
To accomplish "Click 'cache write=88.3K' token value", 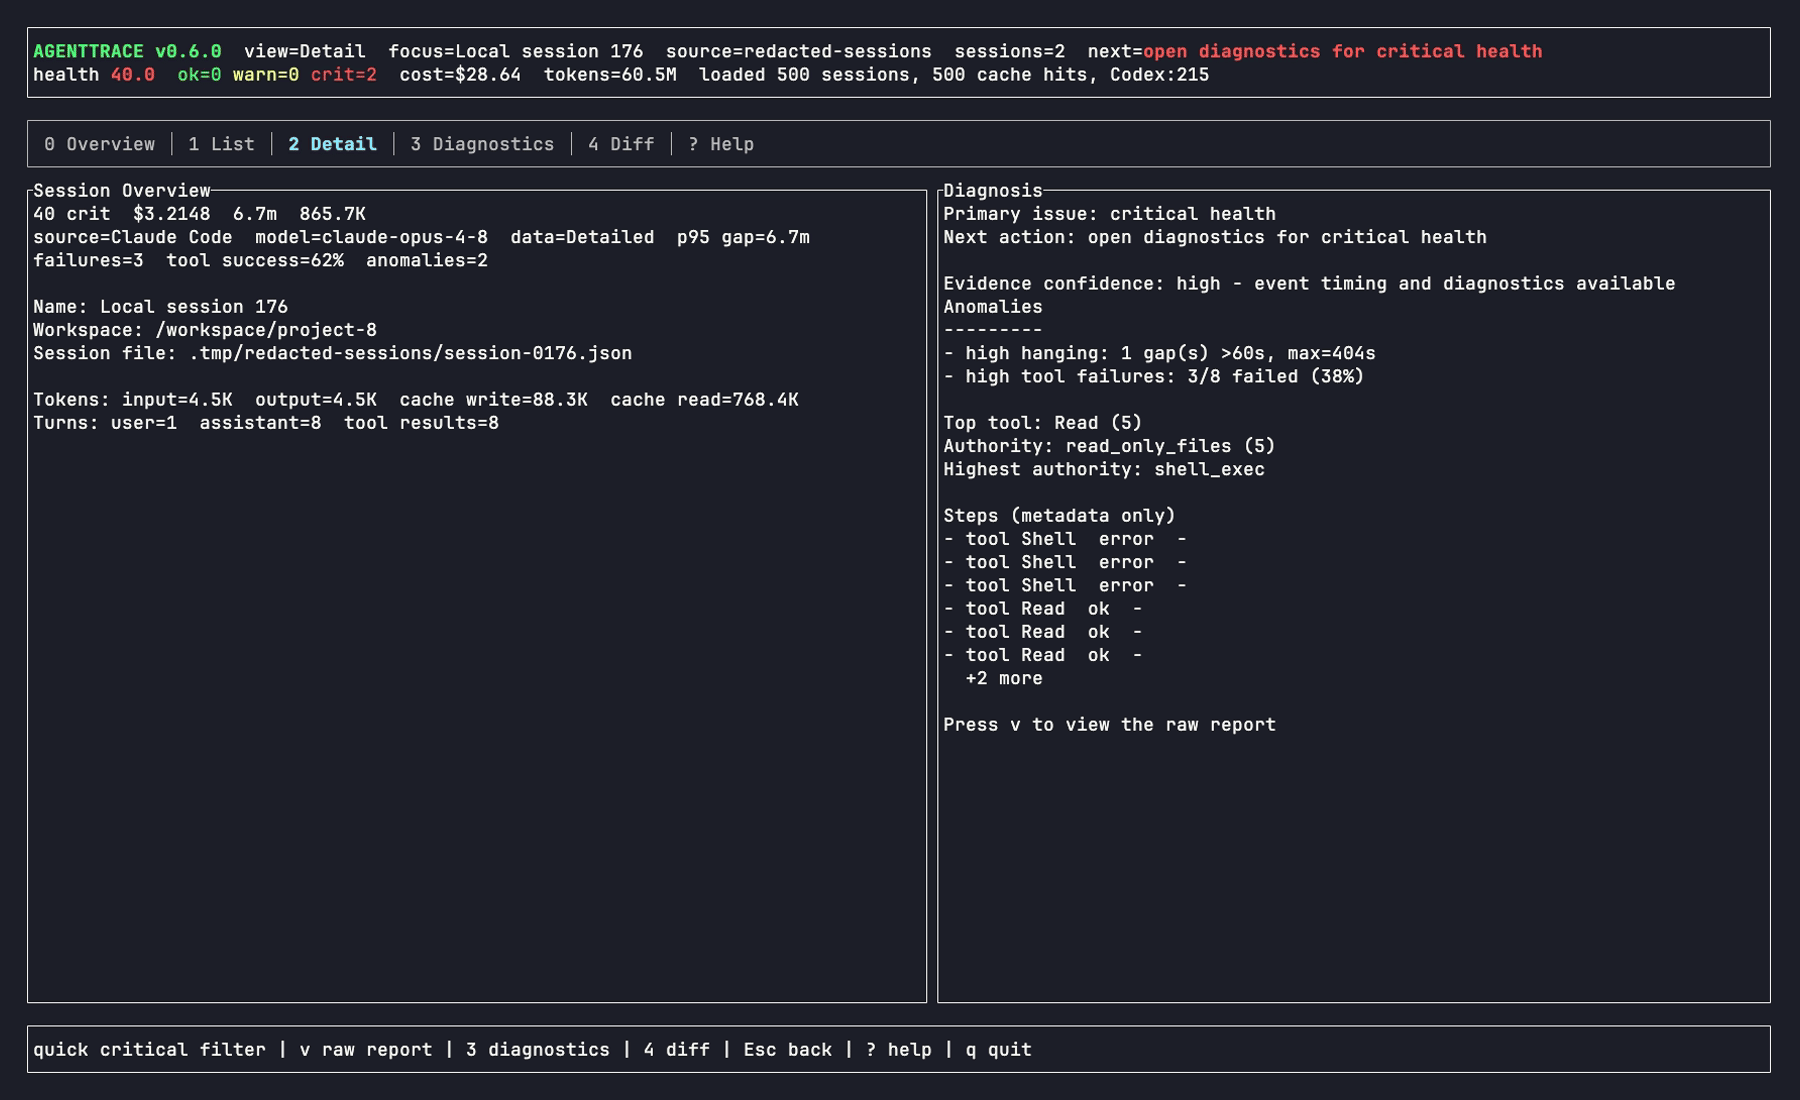I will point(494,400).
